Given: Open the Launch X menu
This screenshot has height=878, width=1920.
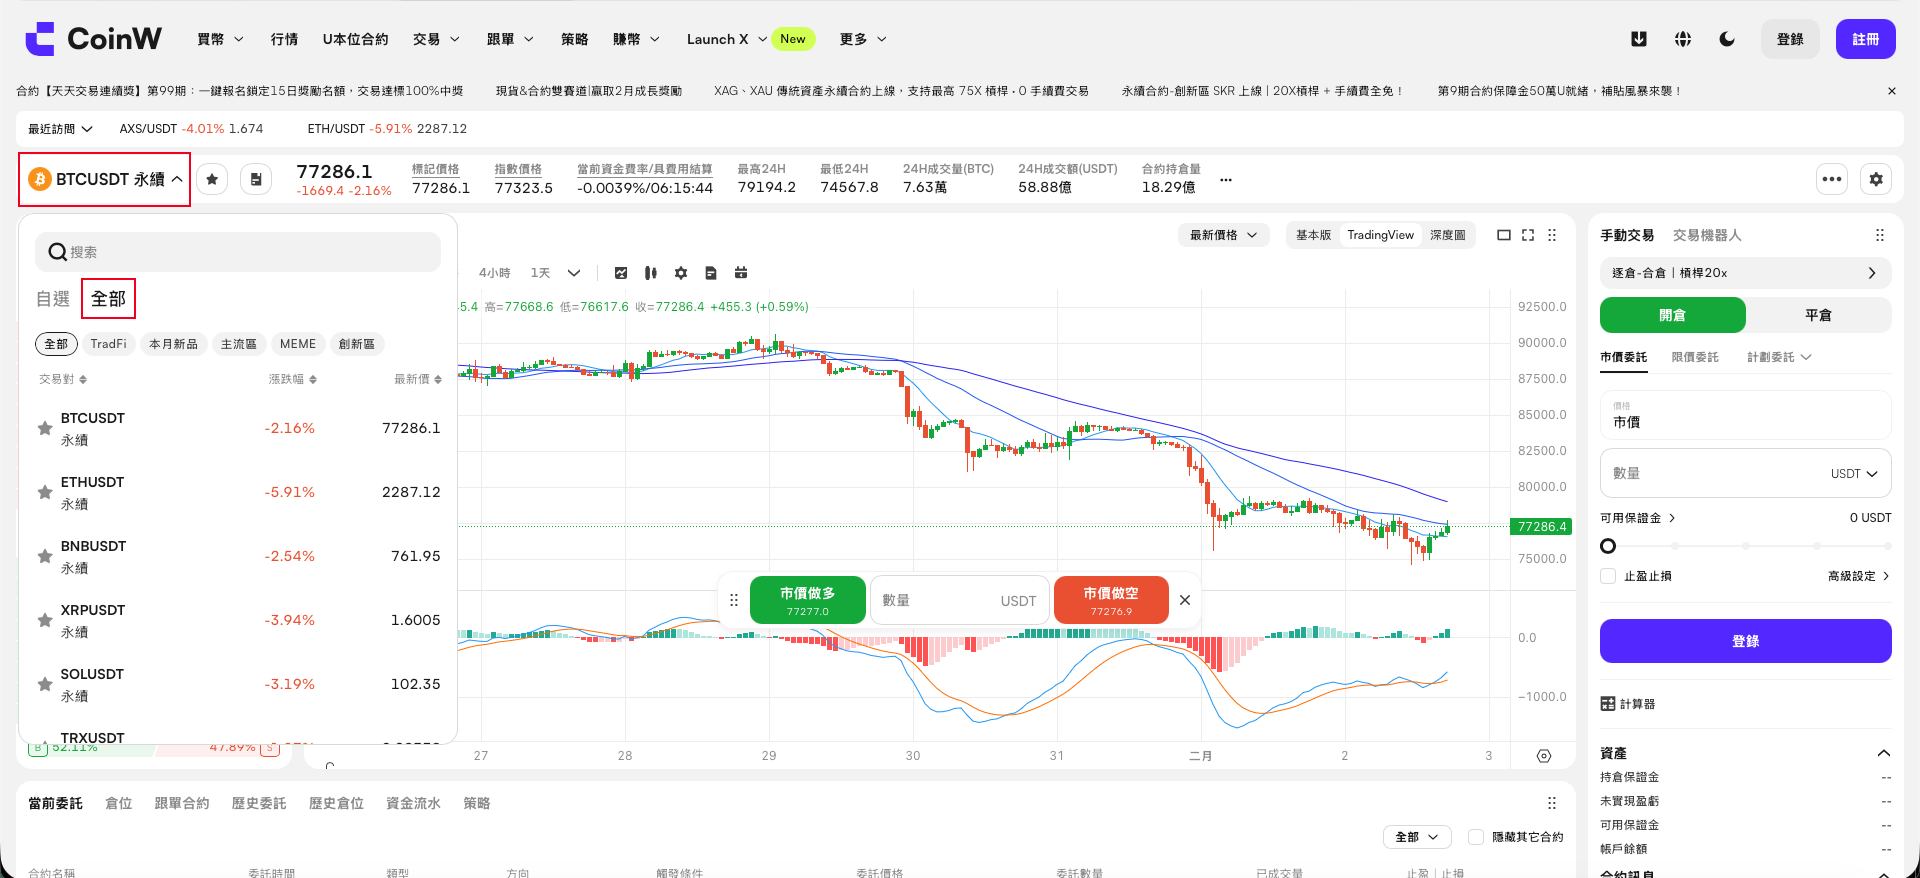Looking at the screenshot, I should click(727, 39).
